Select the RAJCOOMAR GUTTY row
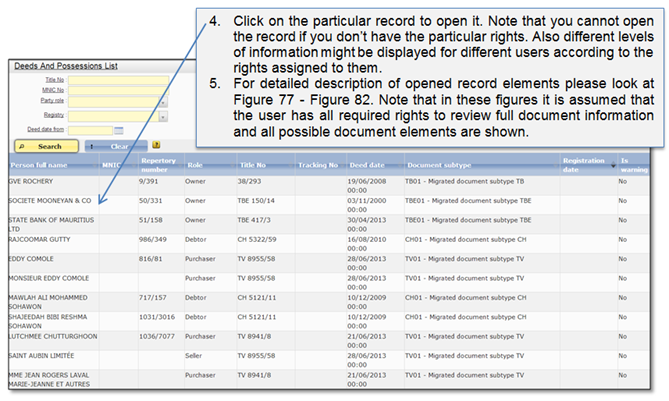The image size is (669, 401). click(38, 240)
